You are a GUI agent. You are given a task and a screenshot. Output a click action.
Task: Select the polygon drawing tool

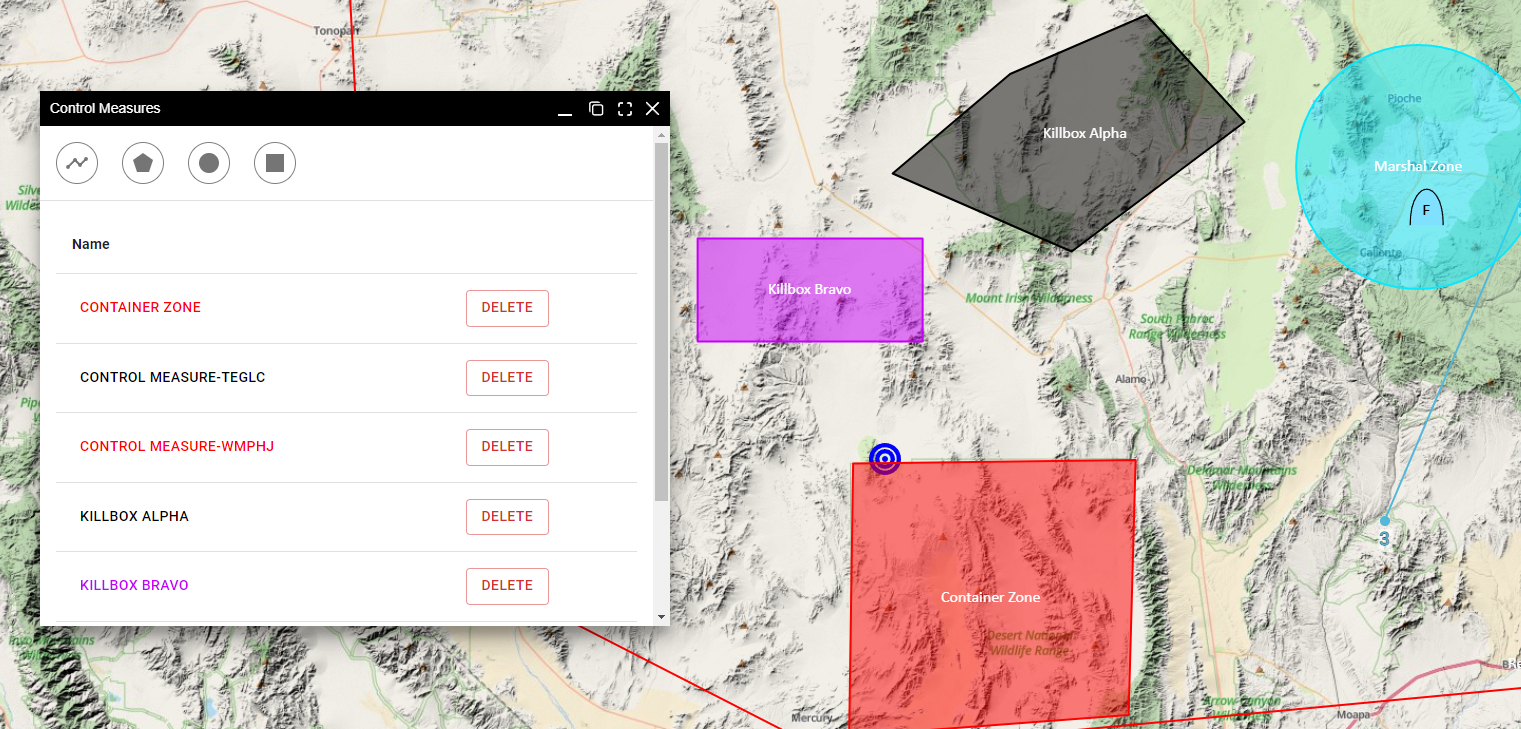coord(143,163)
